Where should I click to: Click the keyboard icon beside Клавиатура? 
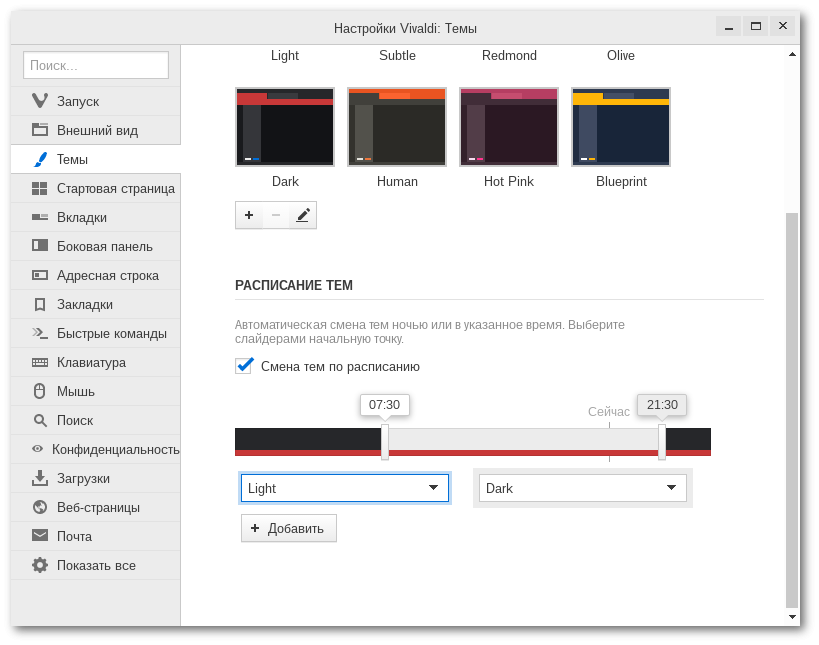click(40, 362)
